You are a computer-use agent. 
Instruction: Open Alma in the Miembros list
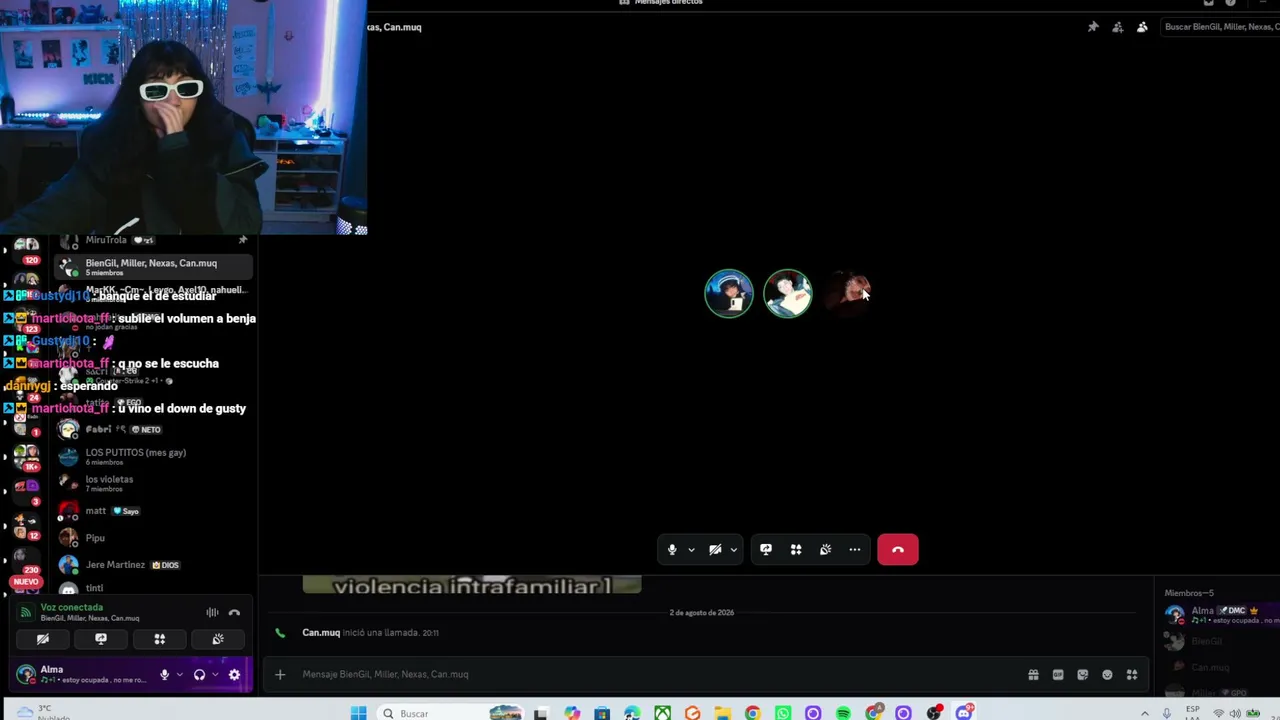(x=1221, y=614)
